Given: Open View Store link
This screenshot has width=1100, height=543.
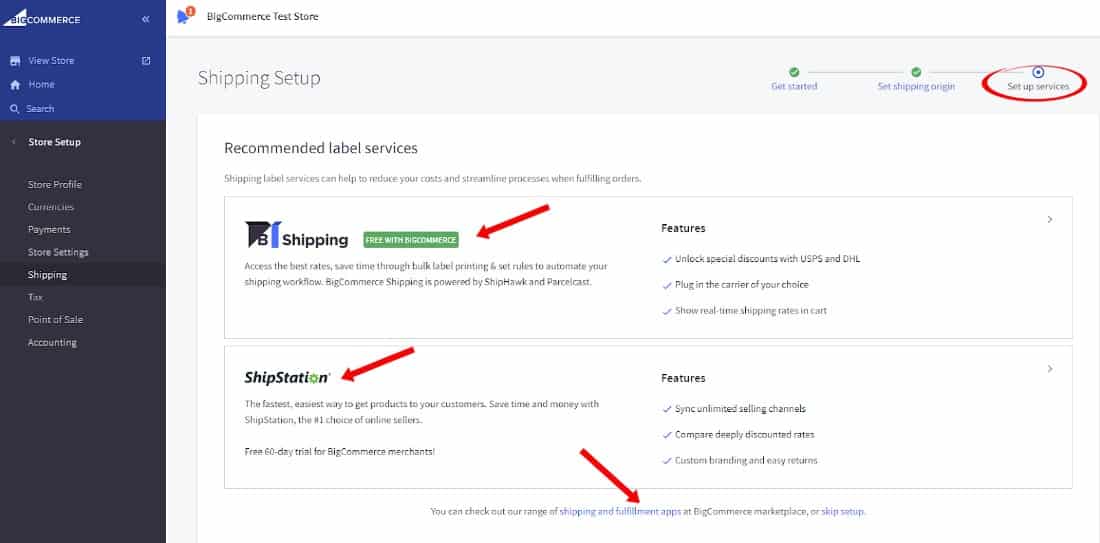Looking at the screenshot, I should click(51, 61).
